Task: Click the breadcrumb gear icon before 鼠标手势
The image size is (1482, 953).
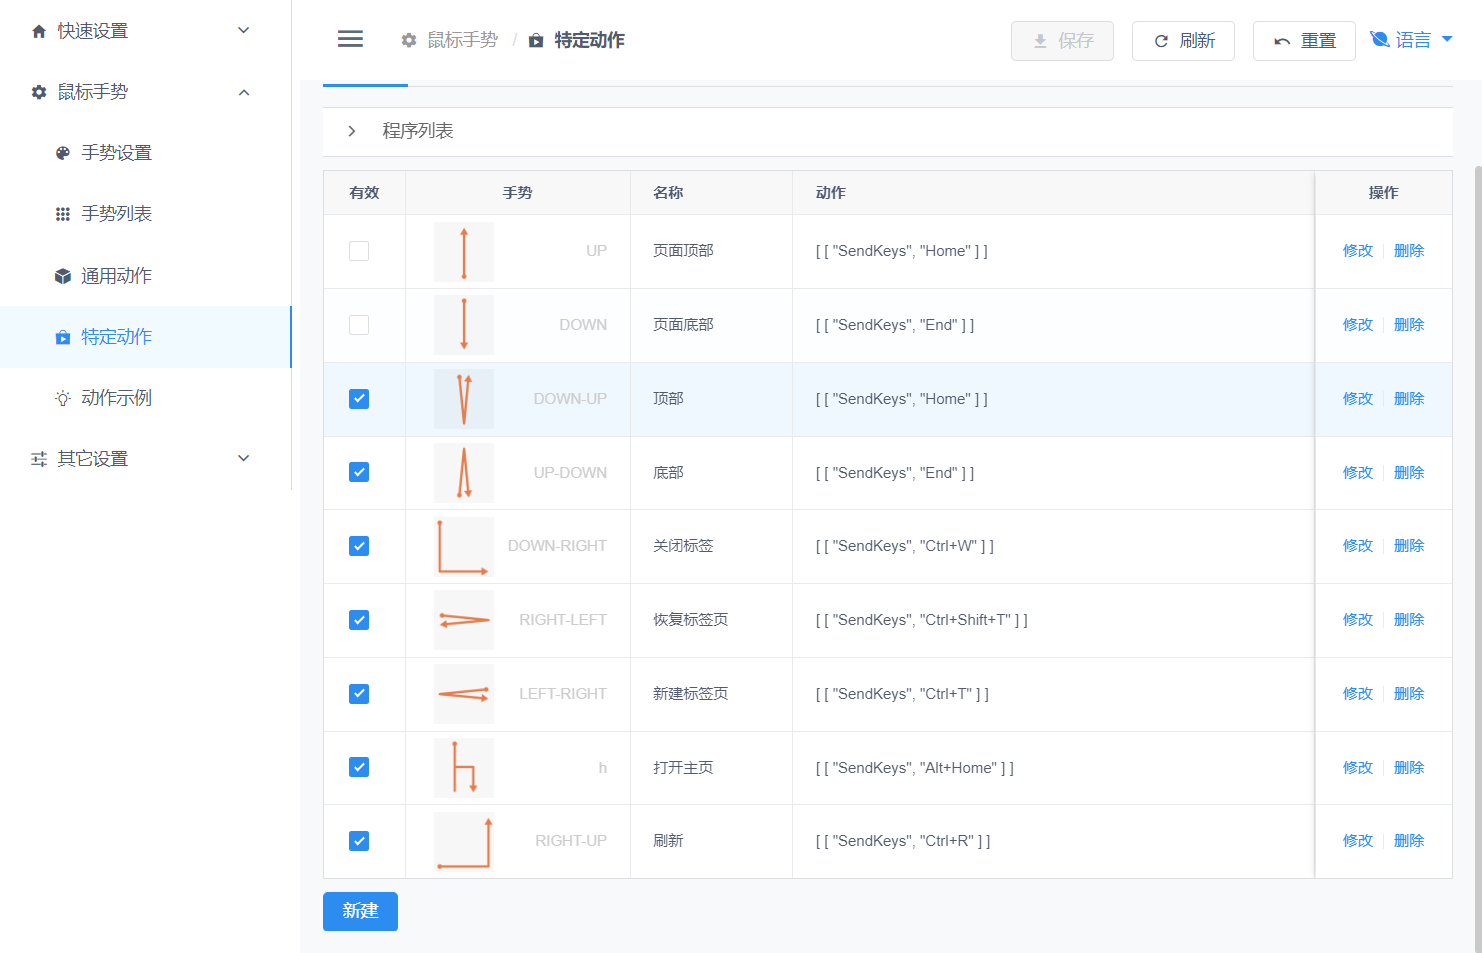Action: (409, 40)
